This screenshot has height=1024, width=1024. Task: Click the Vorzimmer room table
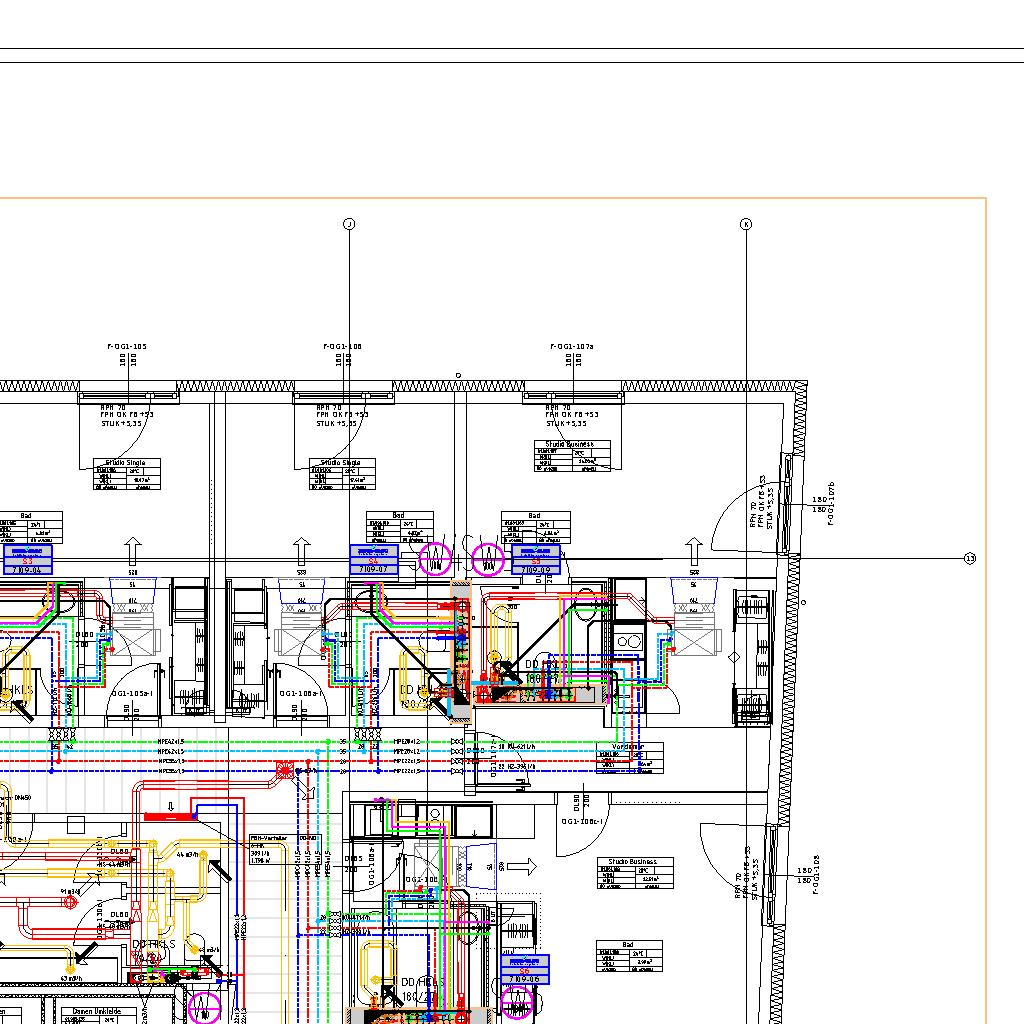(x=630, y=758)
